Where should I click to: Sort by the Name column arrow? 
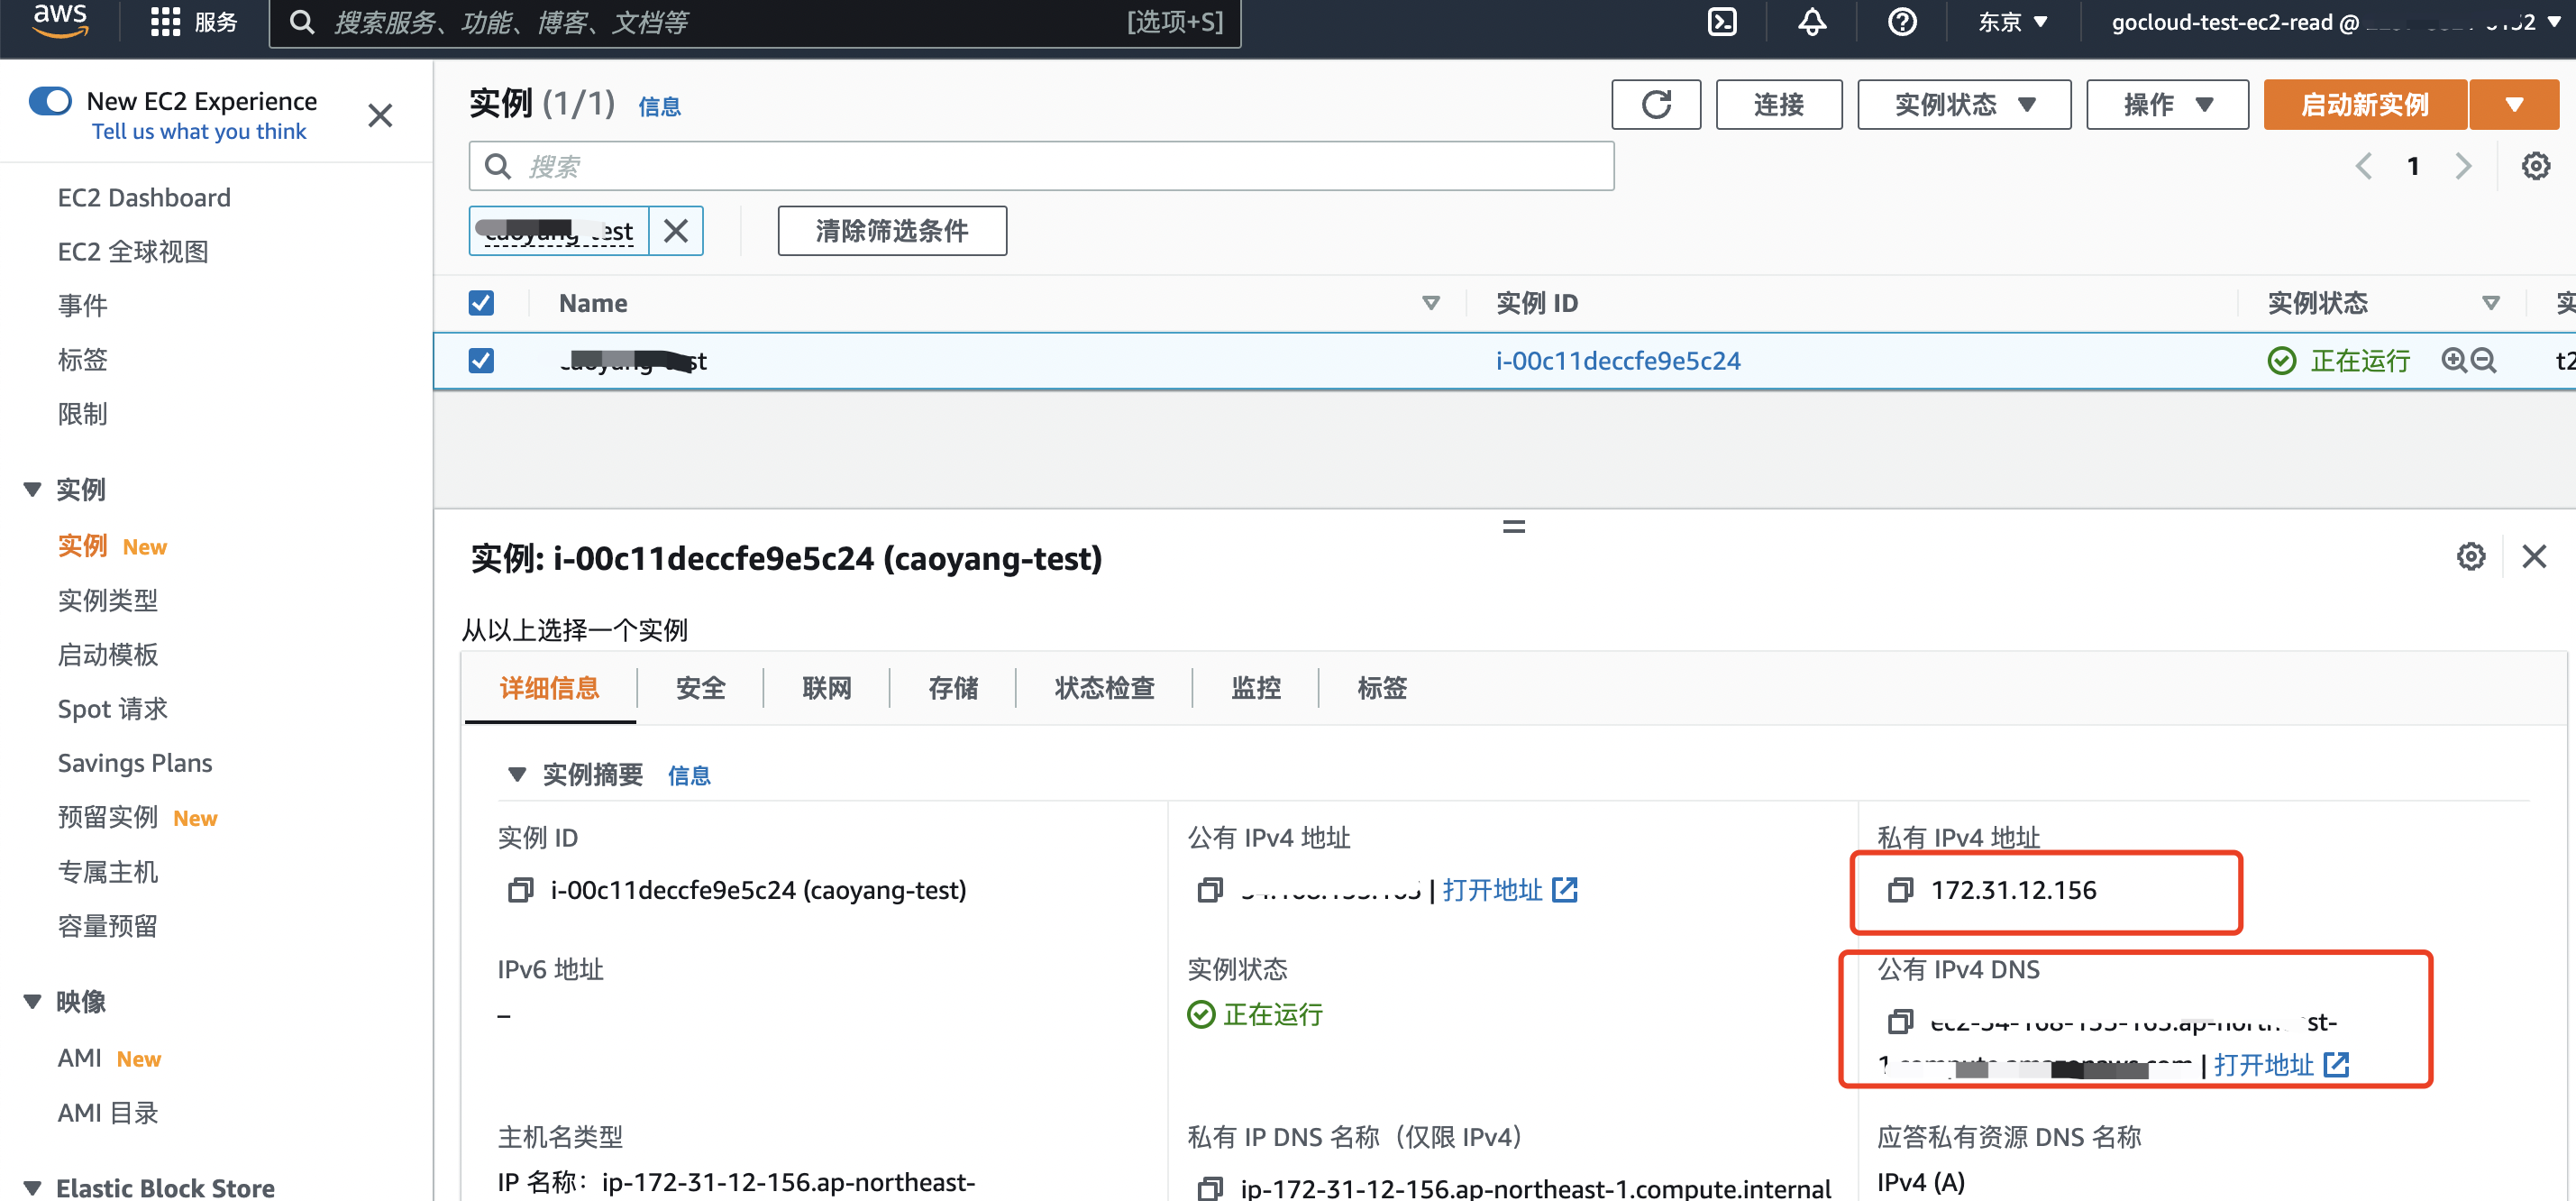click(1431, 303)
